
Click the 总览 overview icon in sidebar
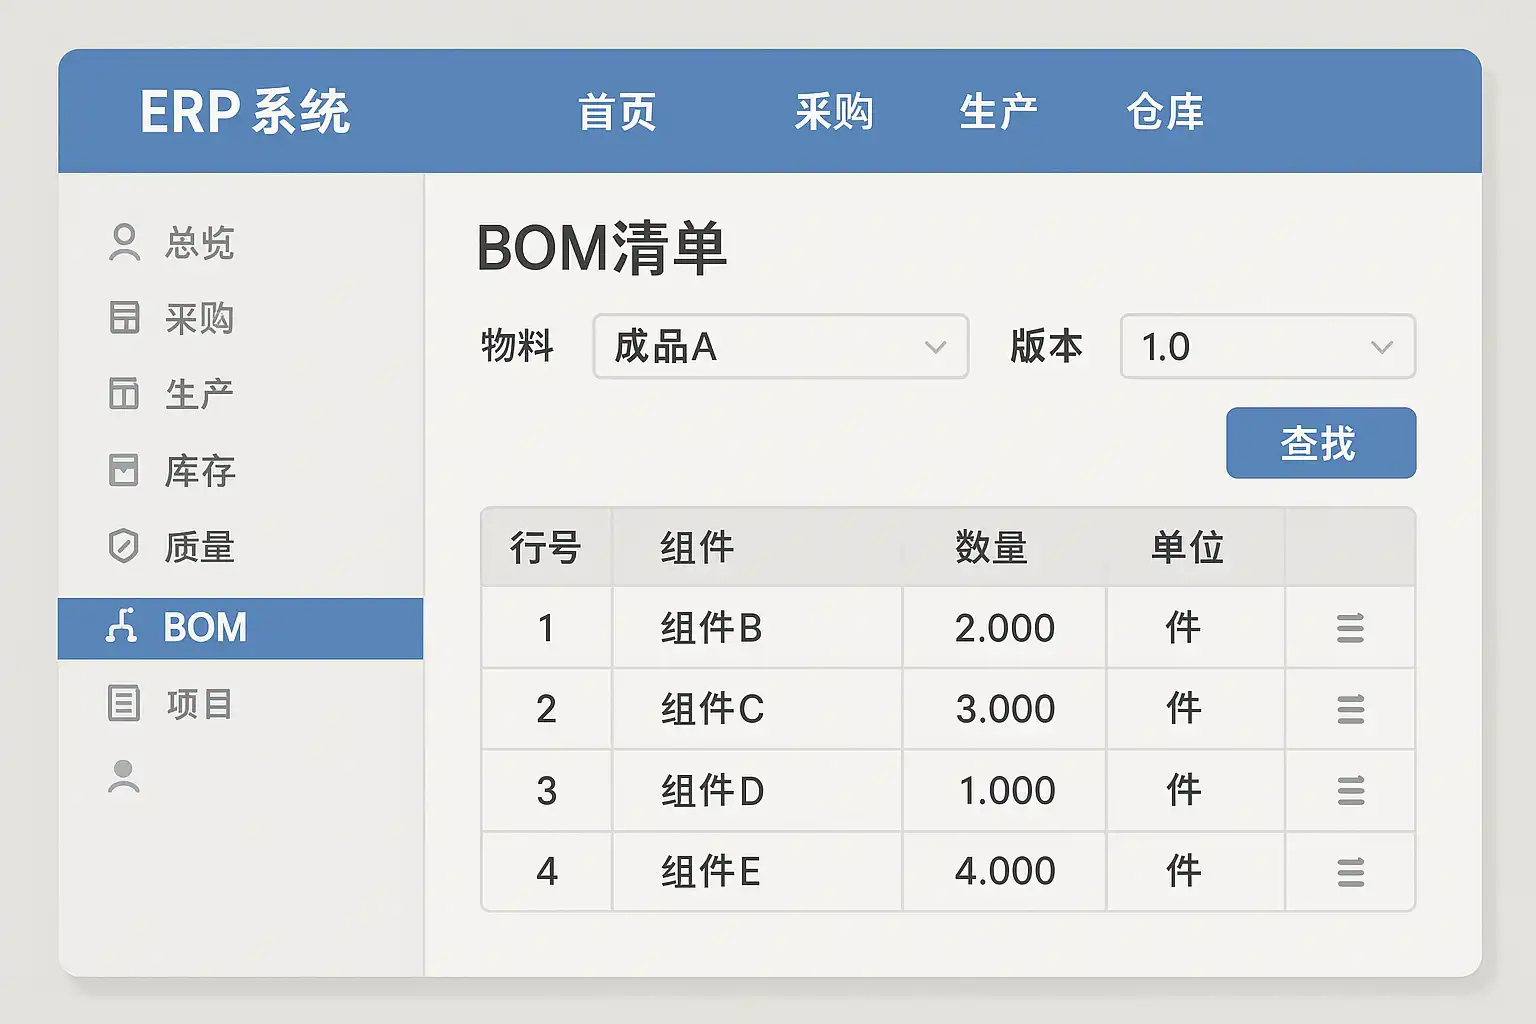[x=123, y=241]
